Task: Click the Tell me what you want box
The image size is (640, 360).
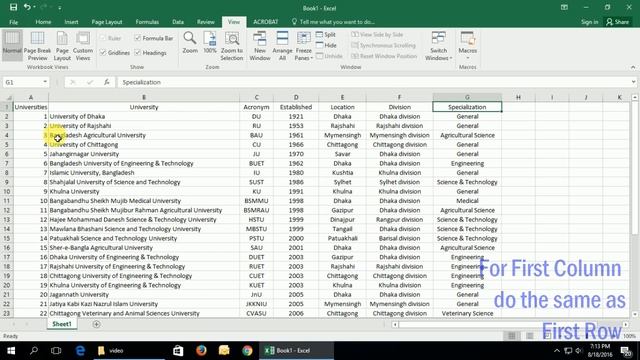Action: tap(333, 22)
